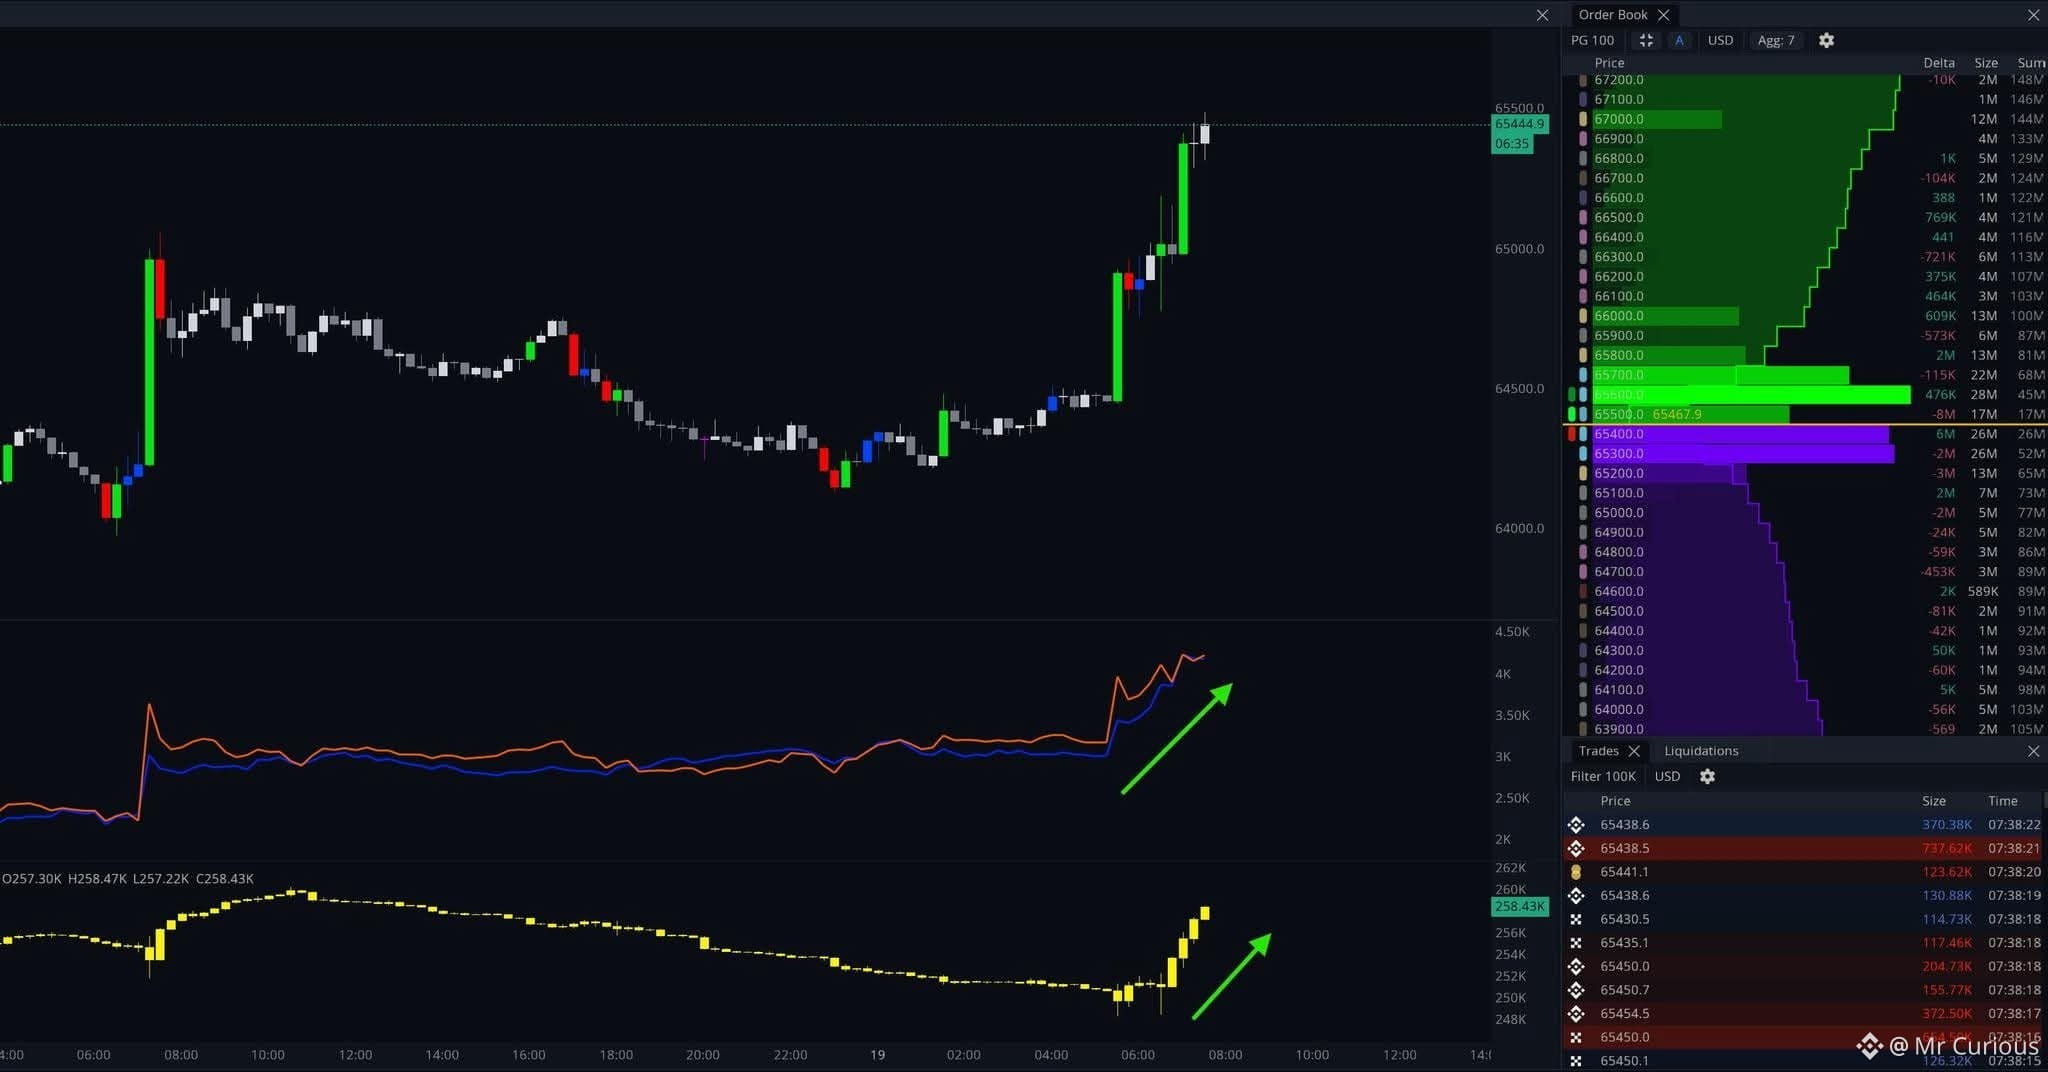Click the marker beside 65100.0 price level
2048x1072 pixels.
[x=1583, y=493]
